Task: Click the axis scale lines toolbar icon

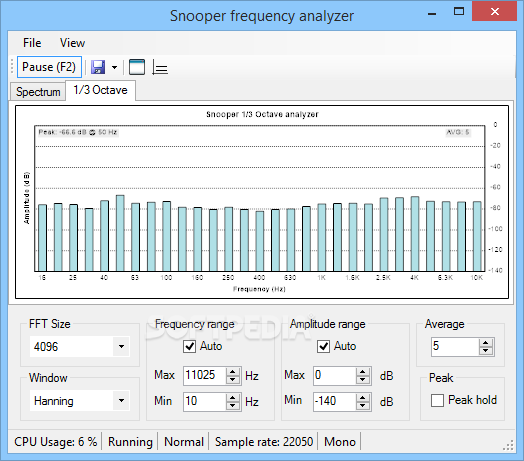Action: (160, 67)
